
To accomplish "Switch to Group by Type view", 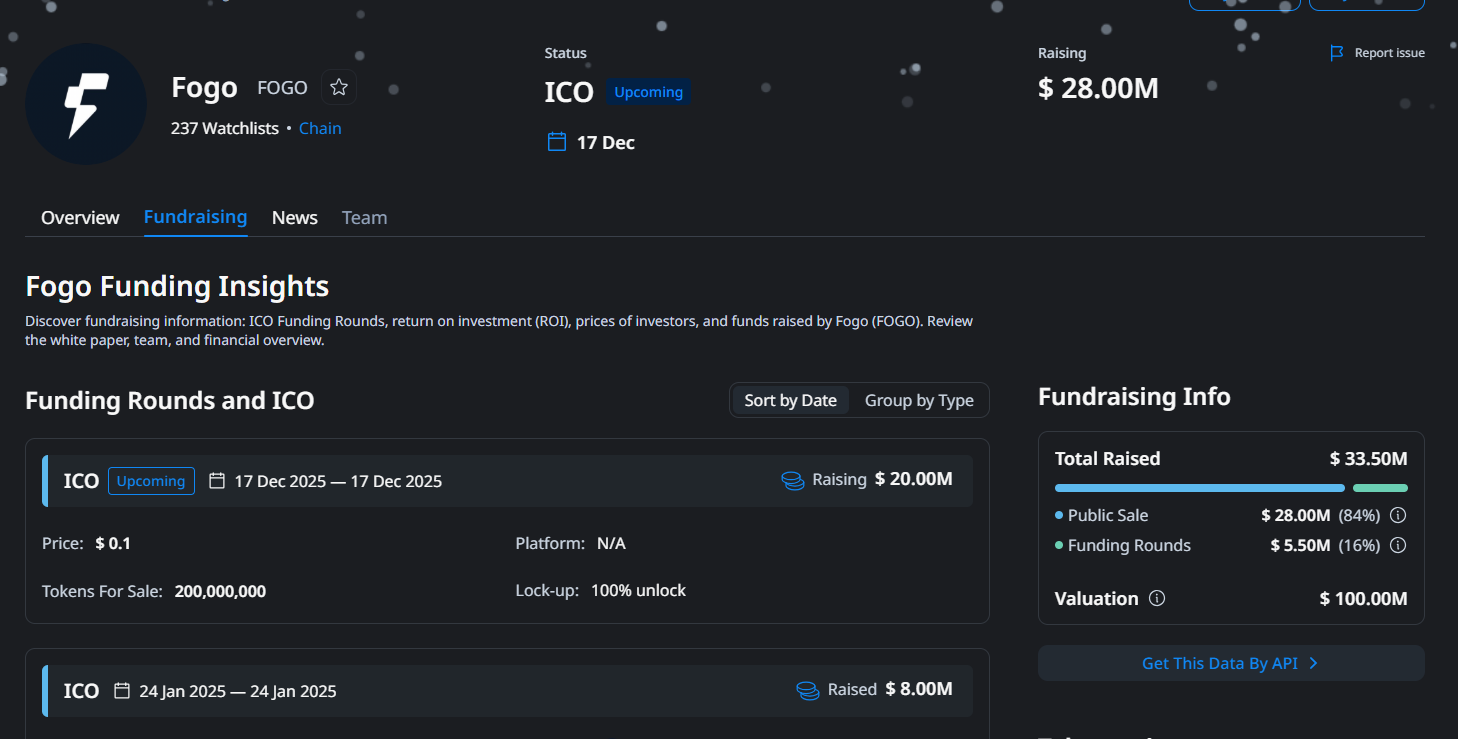I will coord(919,401).
